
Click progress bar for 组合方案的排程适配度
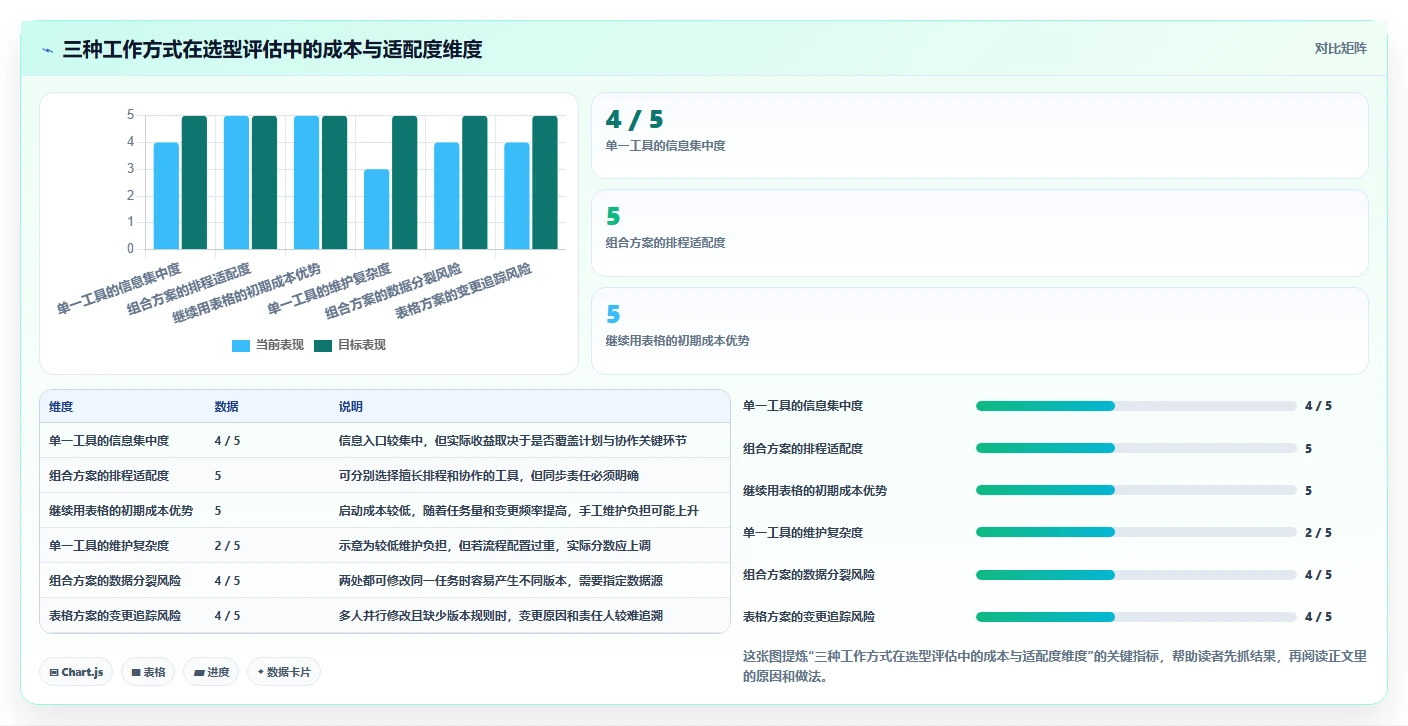tap(1136, 448)
